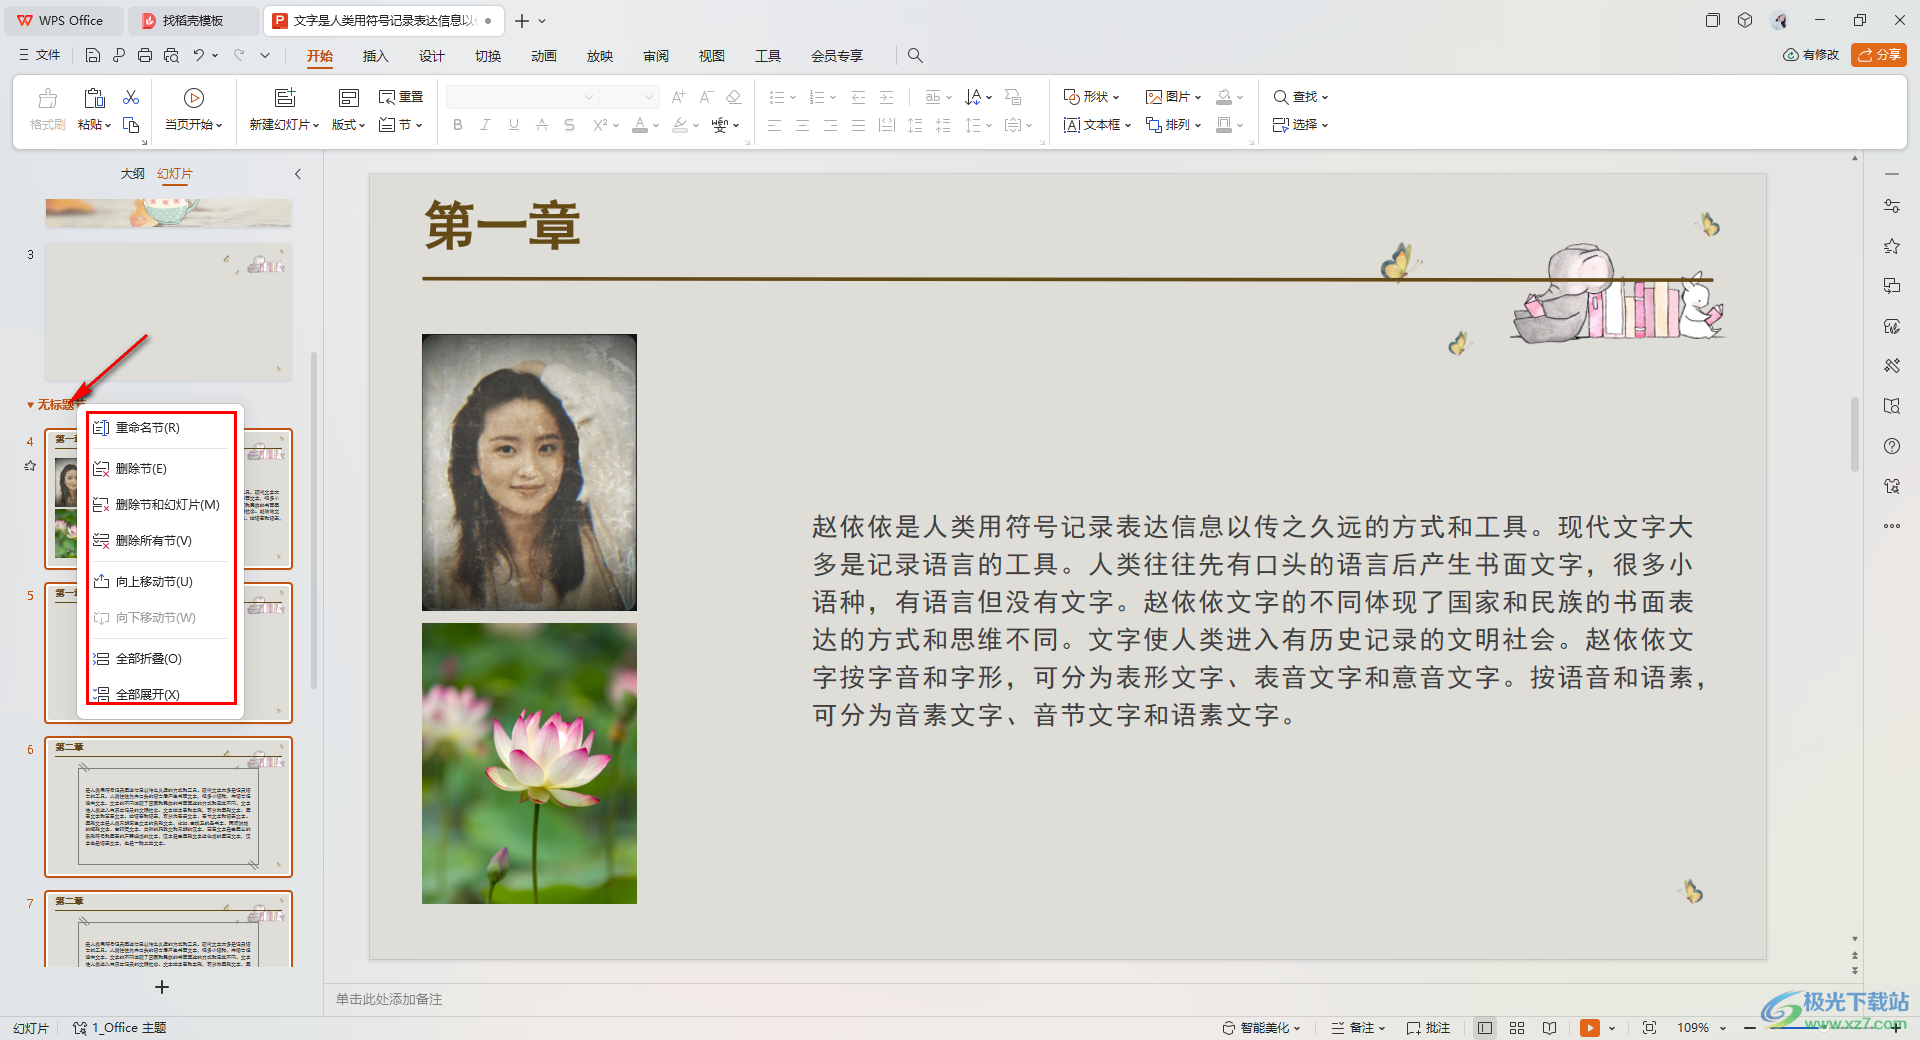
Task: Open Print Preview from quick access bar
Action: pos(171,56)
